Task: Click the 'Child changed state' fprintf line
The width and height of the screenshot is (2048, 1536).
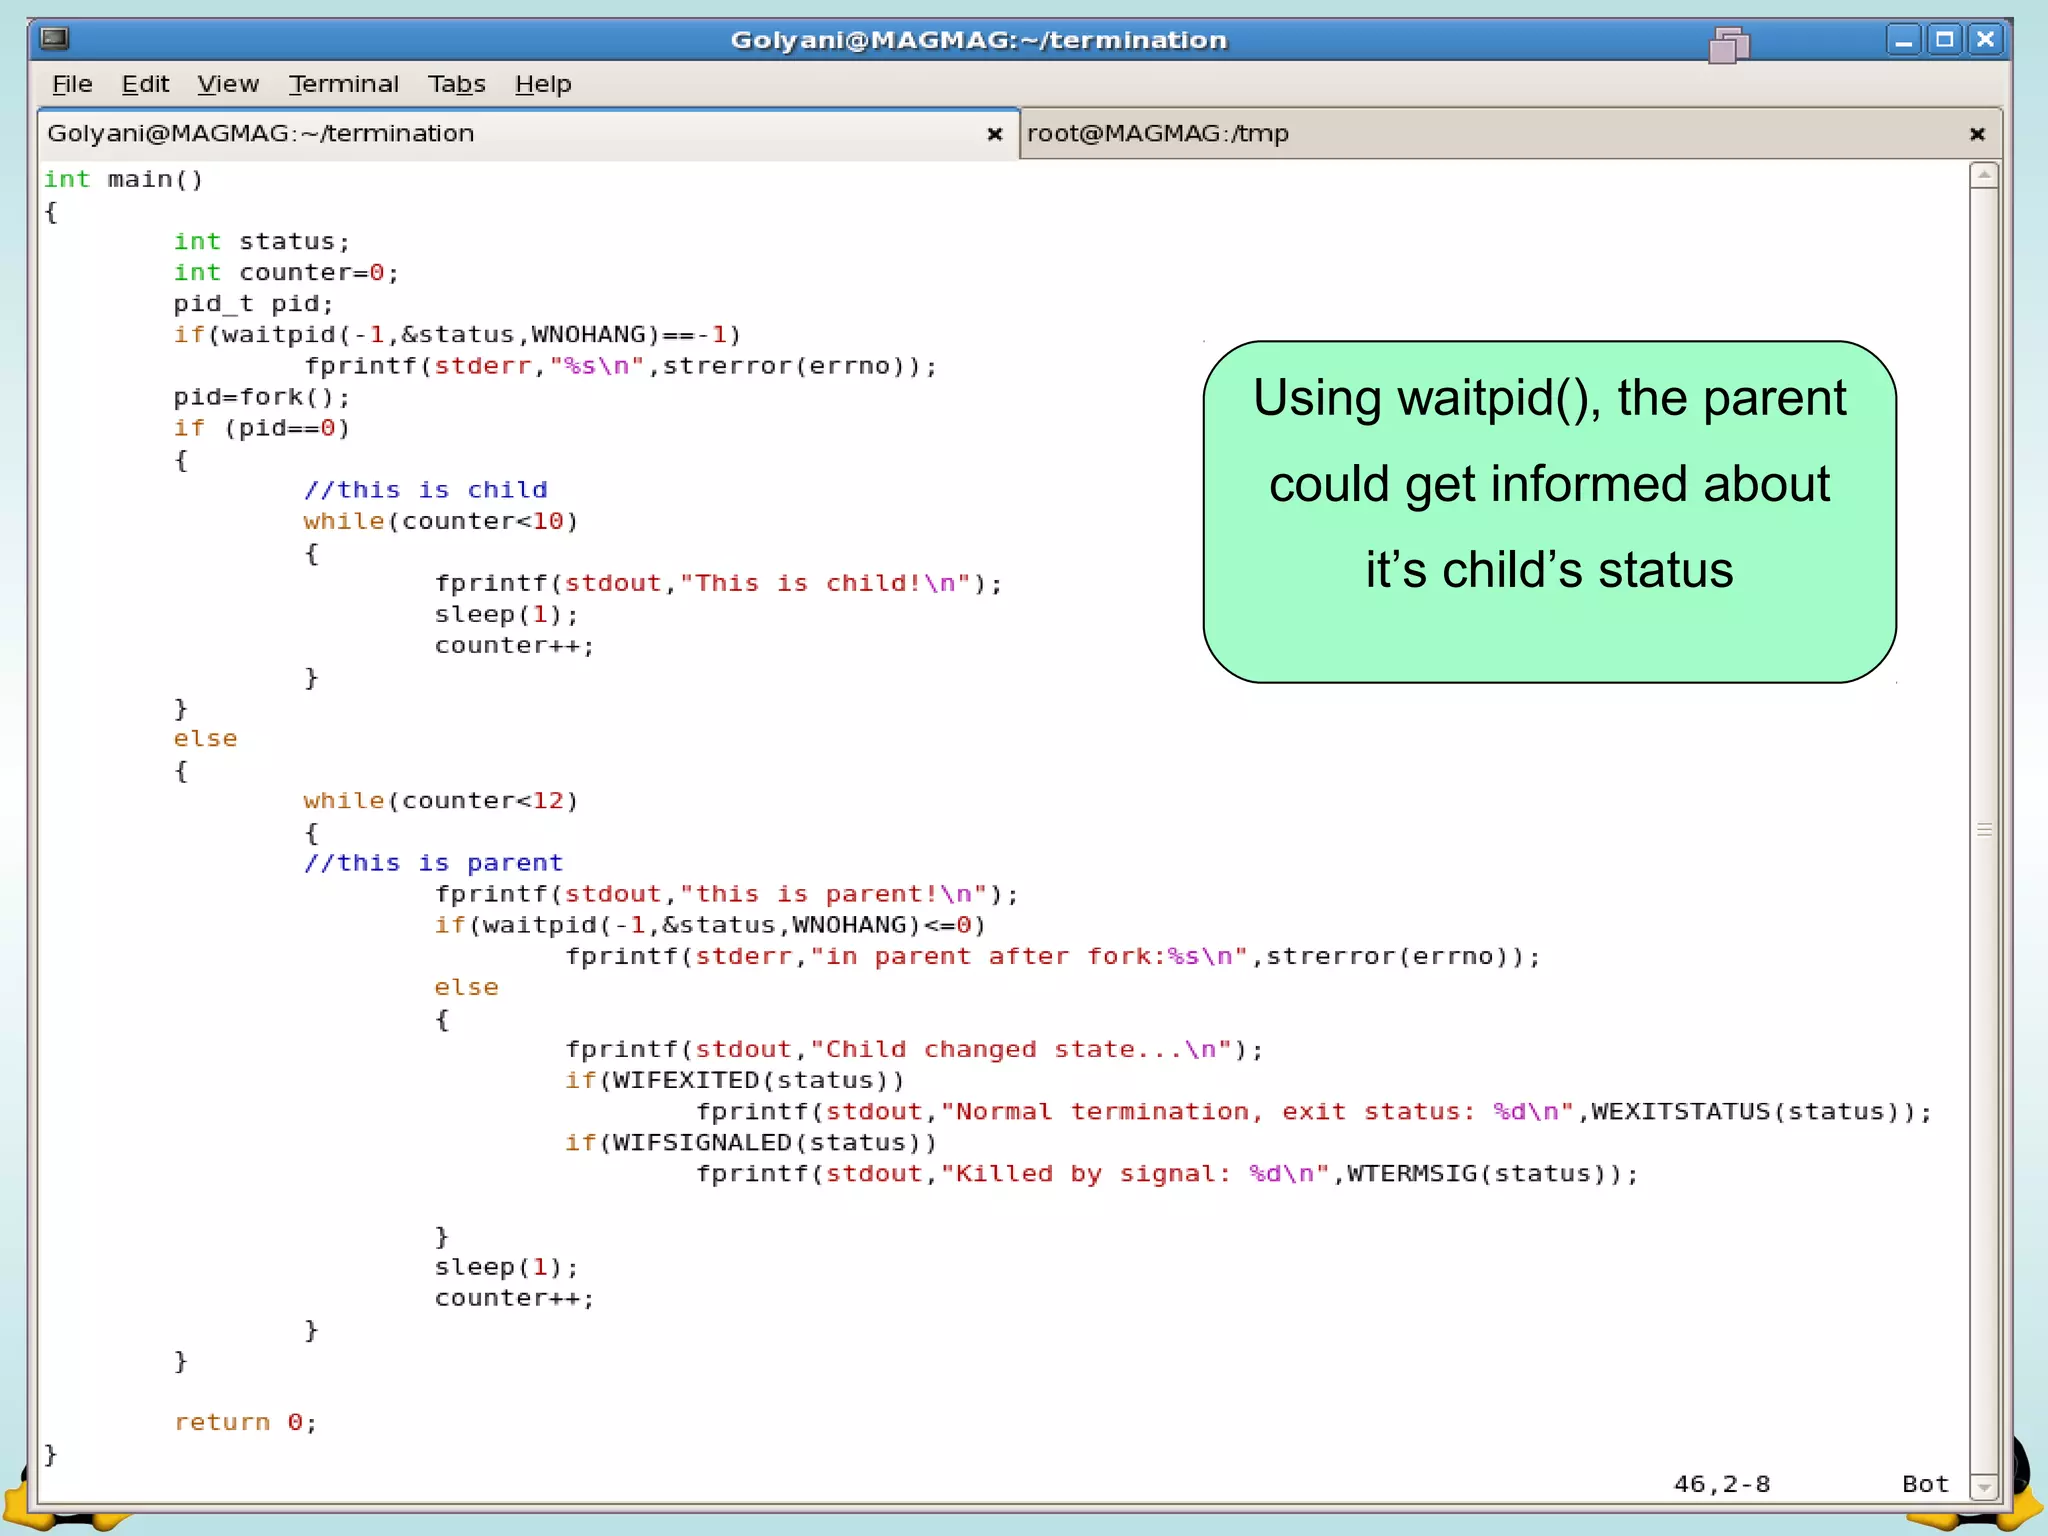Action: pyautogui.click(x=915, y=1050)
